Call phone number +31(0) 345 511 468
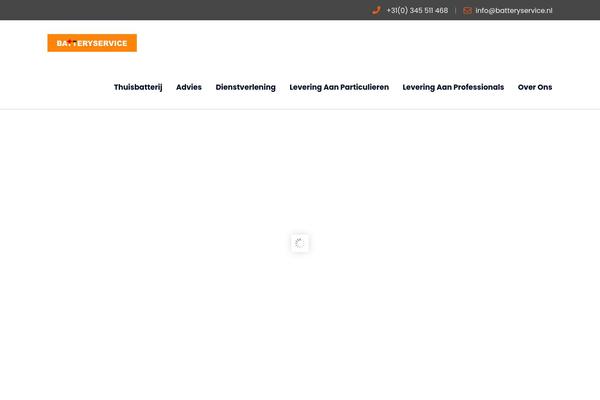Screen dimensions: 600x400 pos(417,11)
